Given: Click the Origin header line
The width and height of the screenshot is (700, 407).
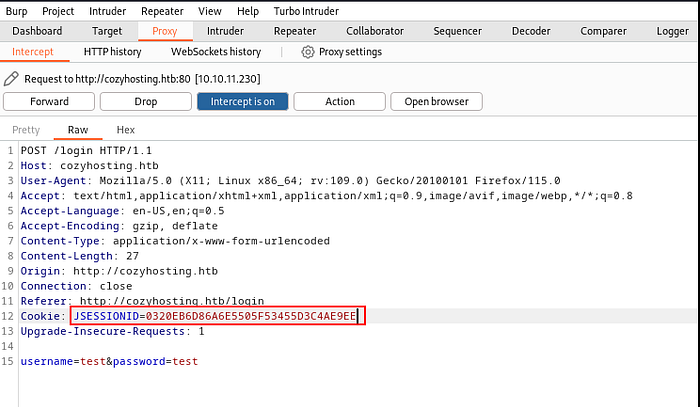Looking at the screenshot, I should click(119, 271).
